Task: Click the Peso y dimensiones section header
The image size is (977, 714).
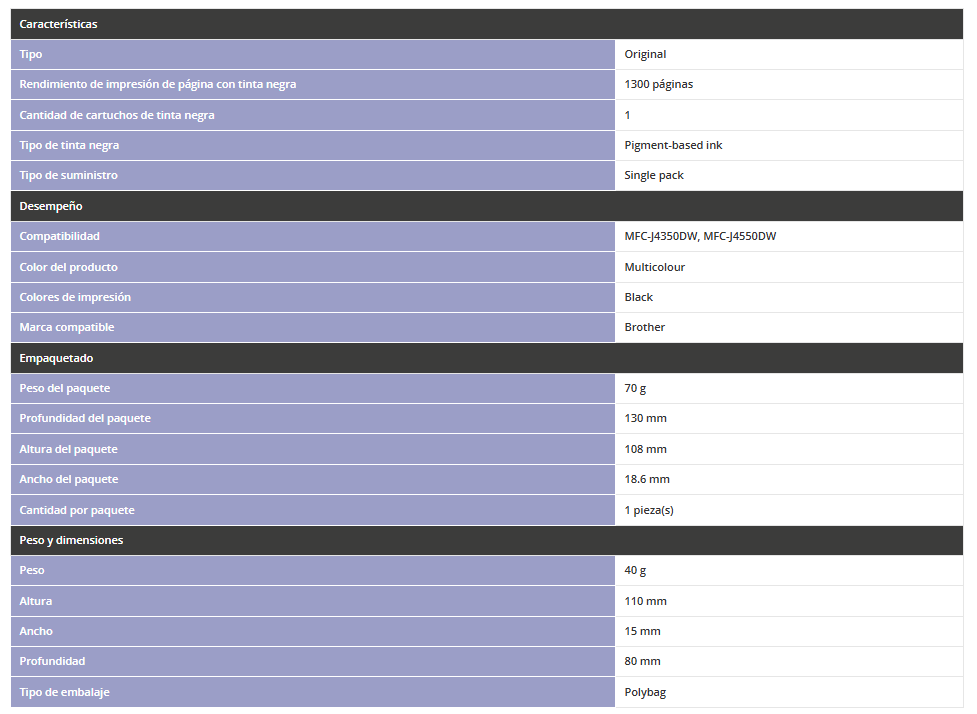Action: click(x=71, y=540)
